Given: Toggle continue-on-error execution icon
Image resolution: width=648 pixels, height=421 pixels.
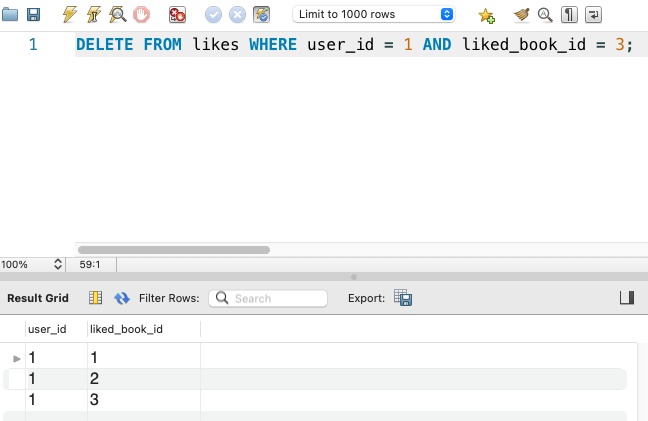Looking at the screenshot, I should pos(177,14).
